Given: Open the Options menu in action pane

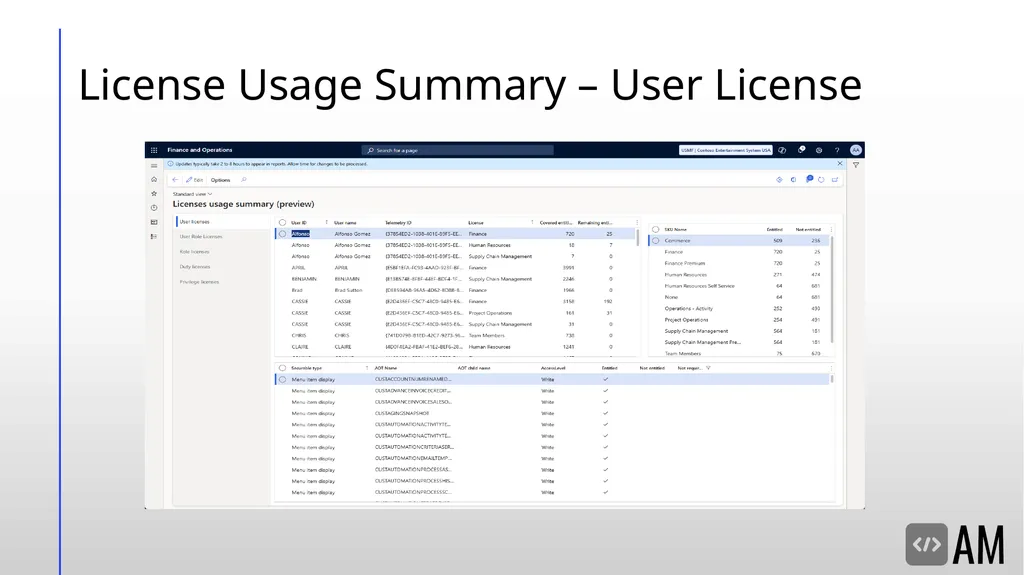Looking at the screenshot, I should pos(220,180).
